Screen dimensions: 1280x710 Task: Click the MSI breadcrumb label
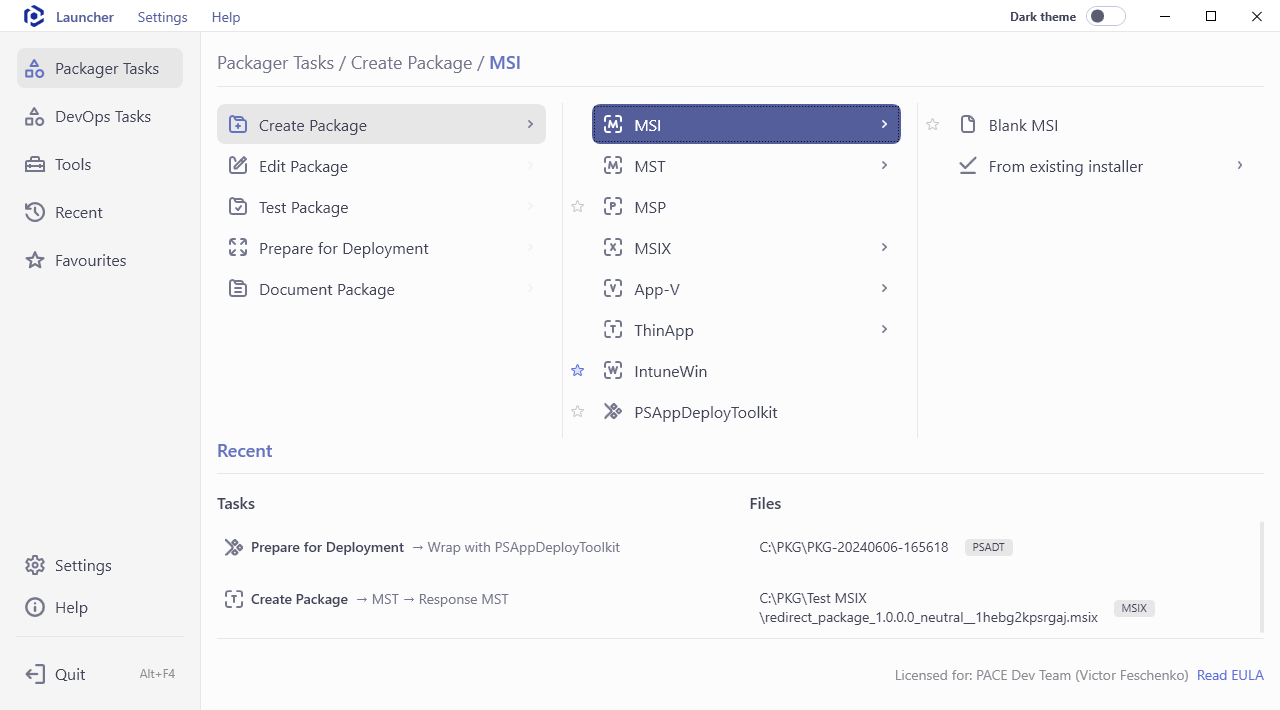click(505, 63)
